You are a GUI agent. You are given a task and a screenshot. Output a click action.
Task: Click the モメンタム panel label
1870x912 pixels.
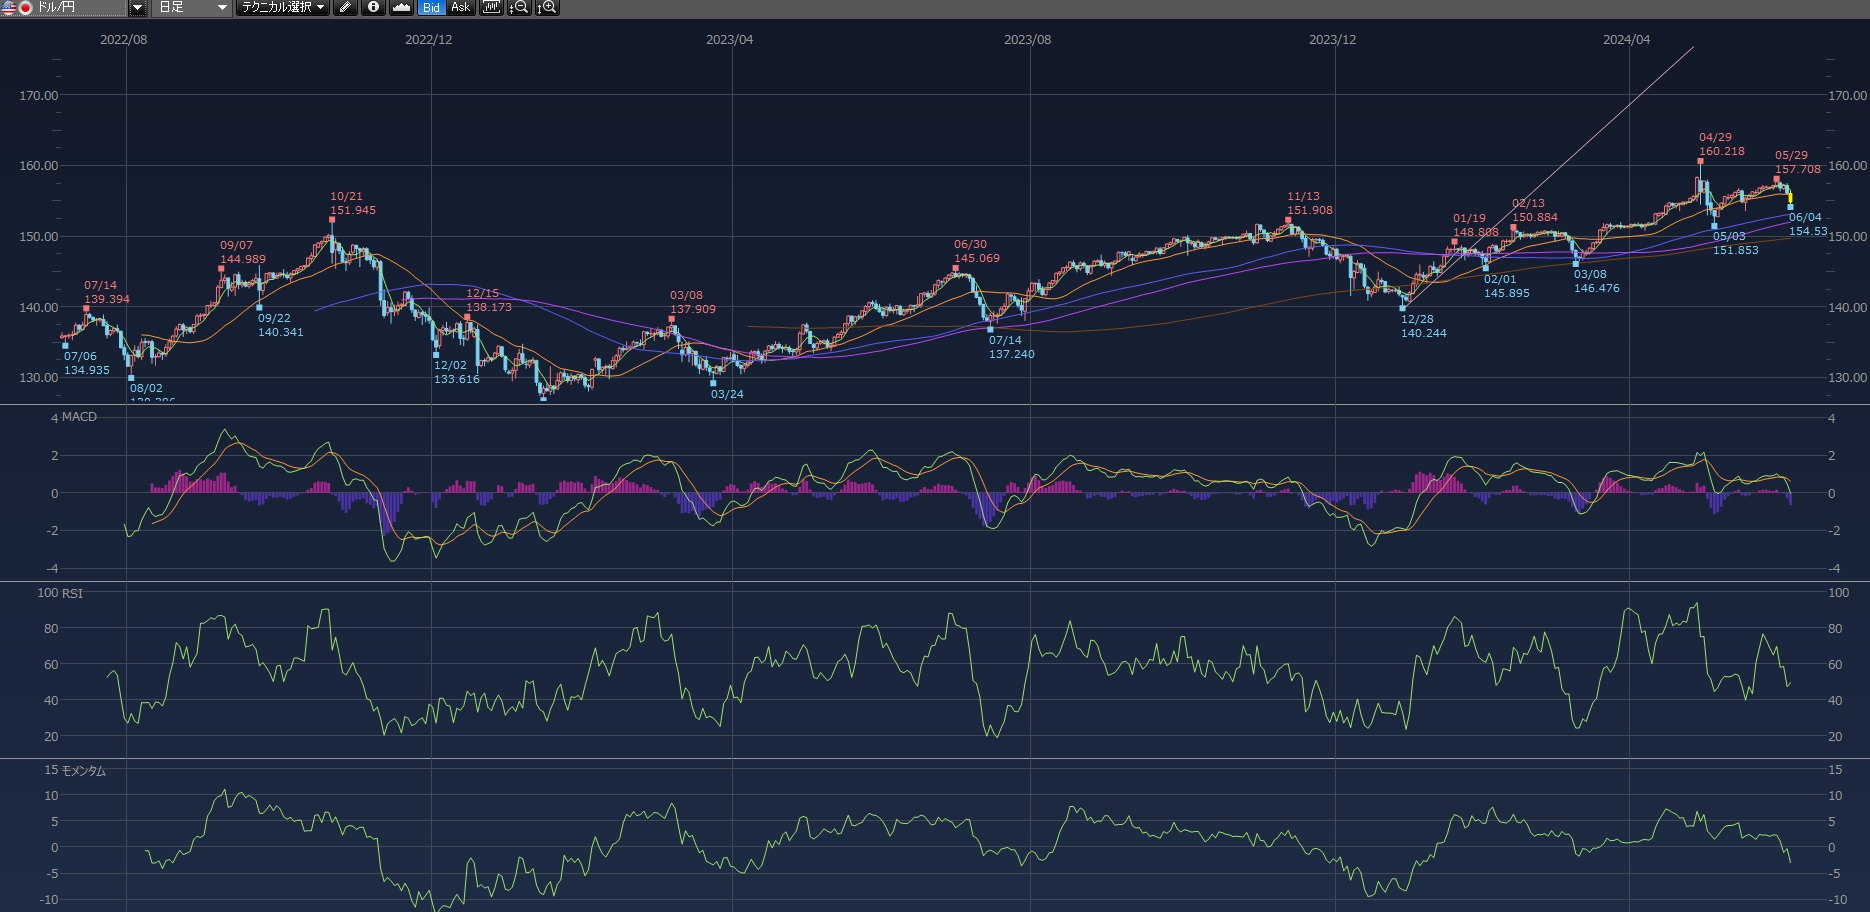(x=83, y=771)
